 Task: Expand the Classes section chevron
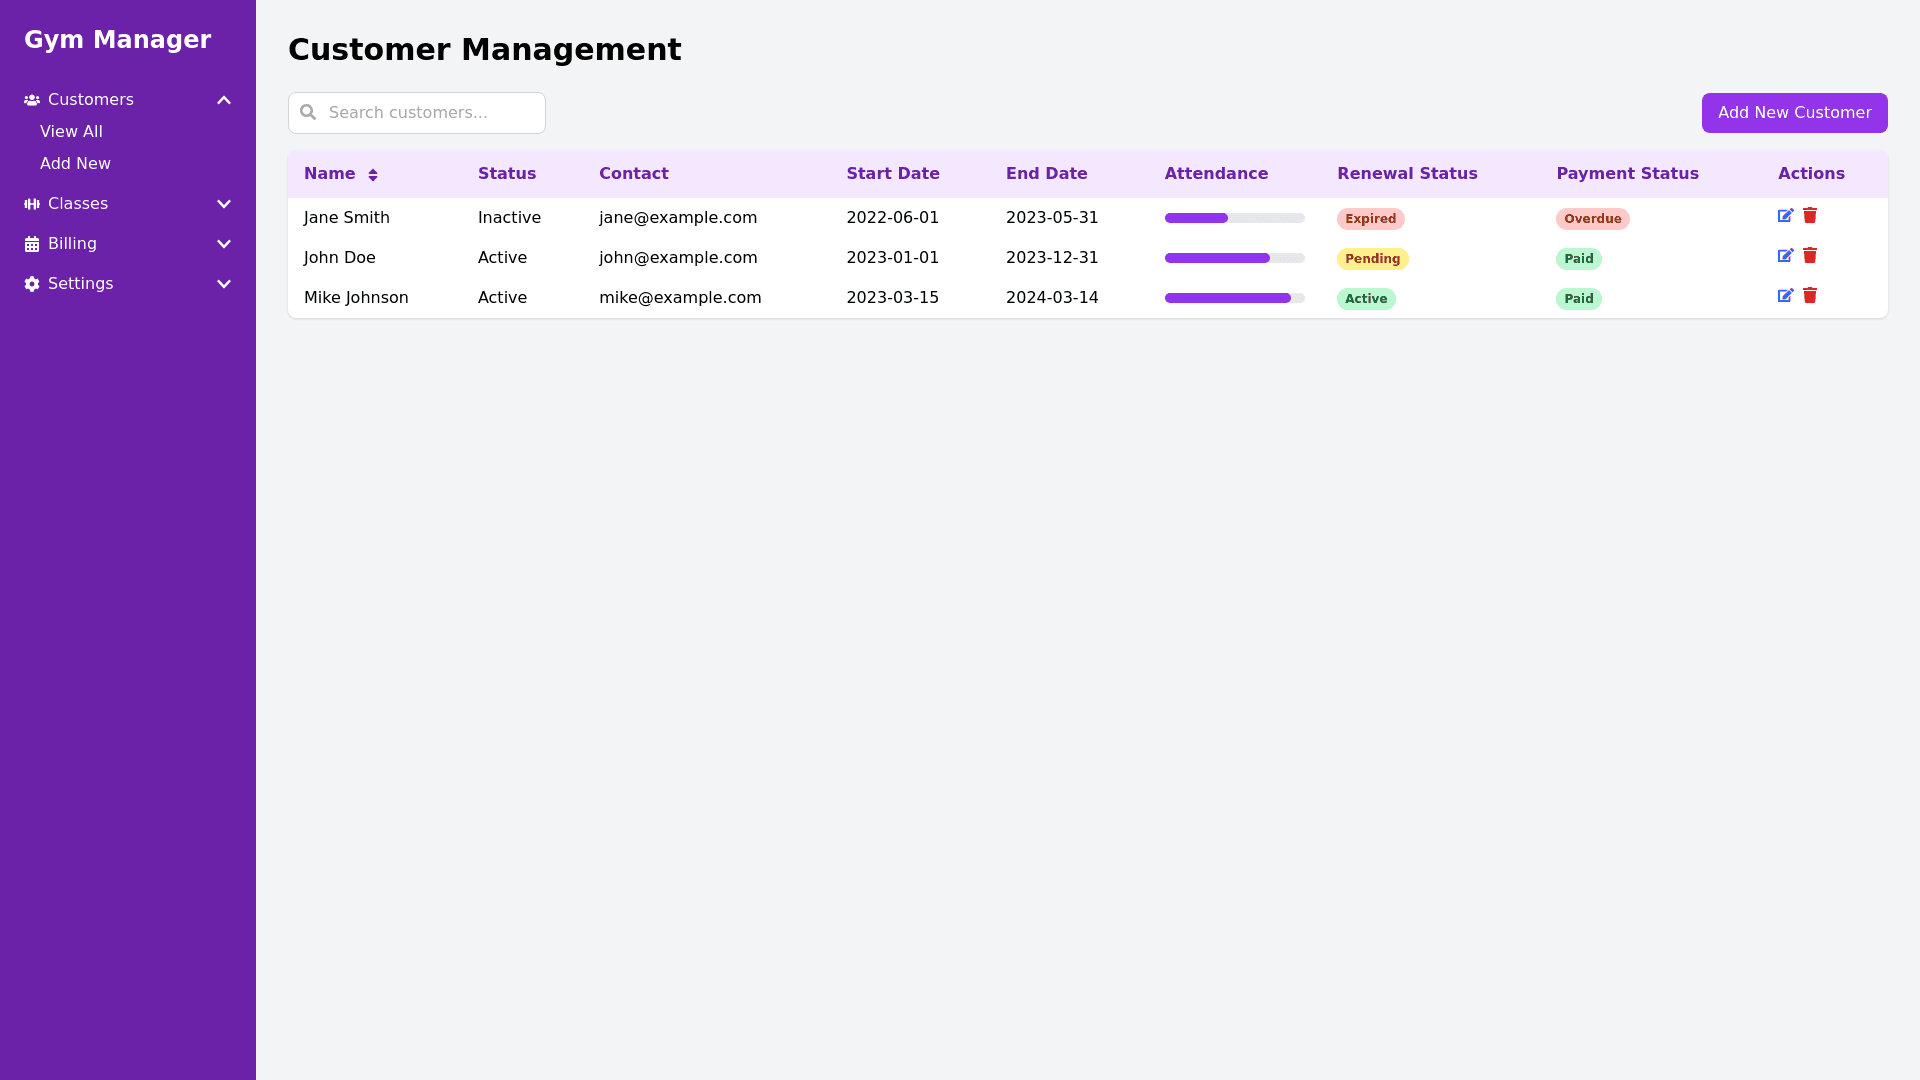tap(224, 204)
